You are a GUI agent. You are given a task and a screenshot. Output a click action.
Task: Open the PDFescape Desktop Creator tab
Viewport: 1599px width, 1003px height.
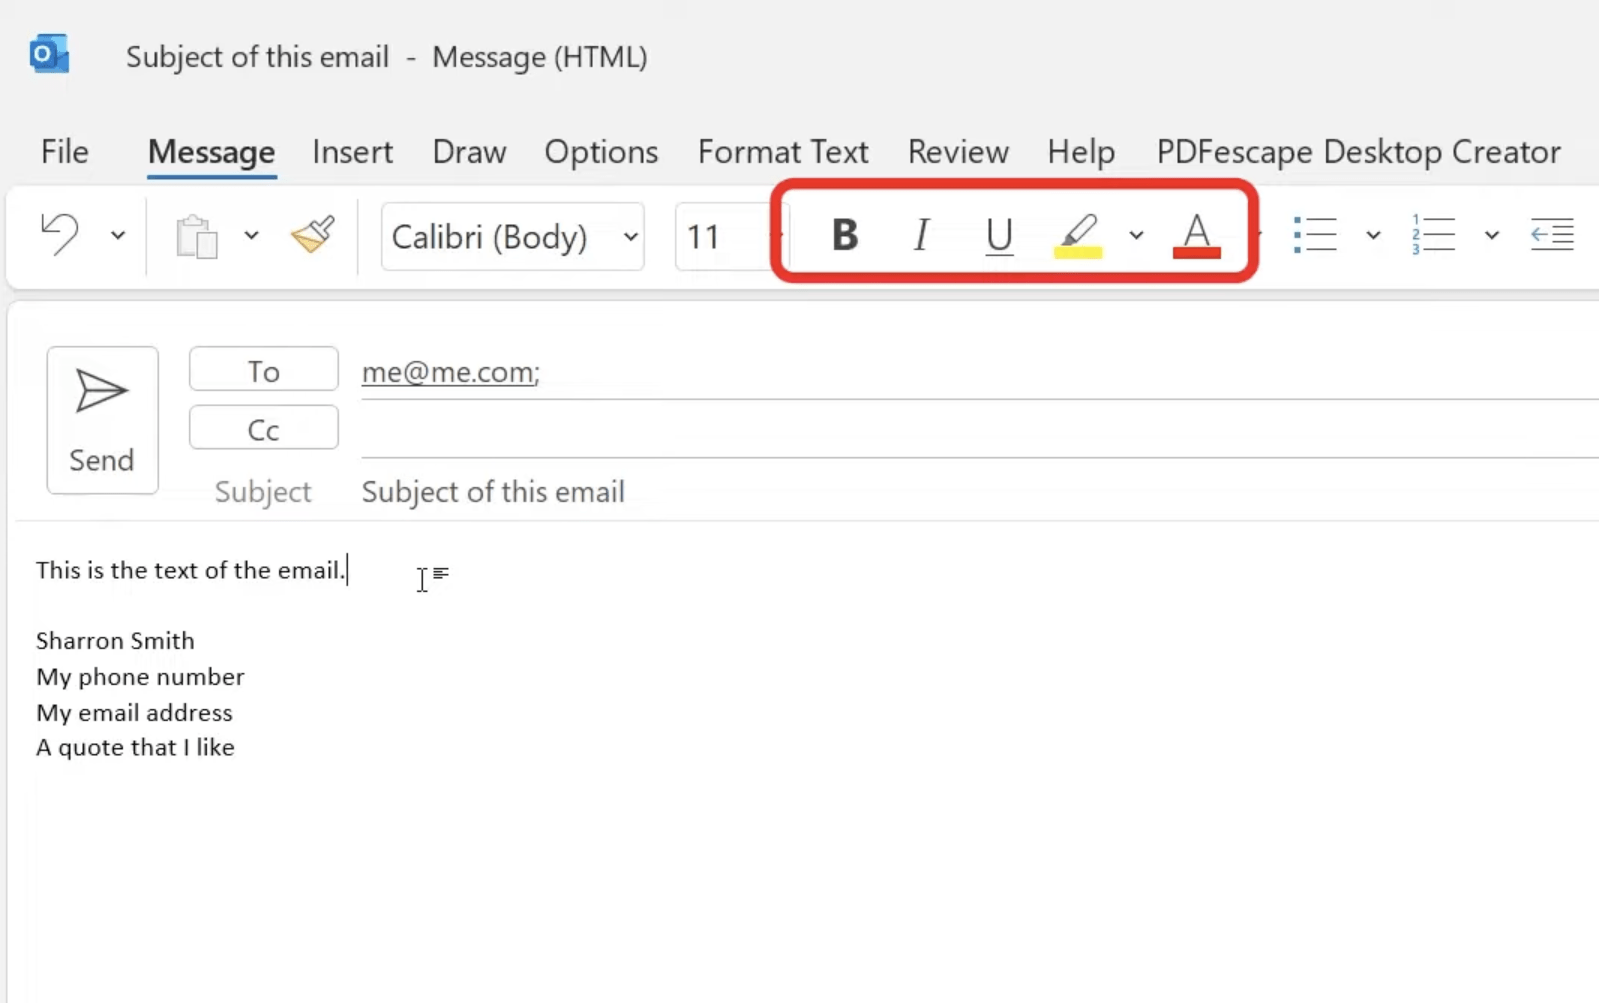tap(1358, 152)
